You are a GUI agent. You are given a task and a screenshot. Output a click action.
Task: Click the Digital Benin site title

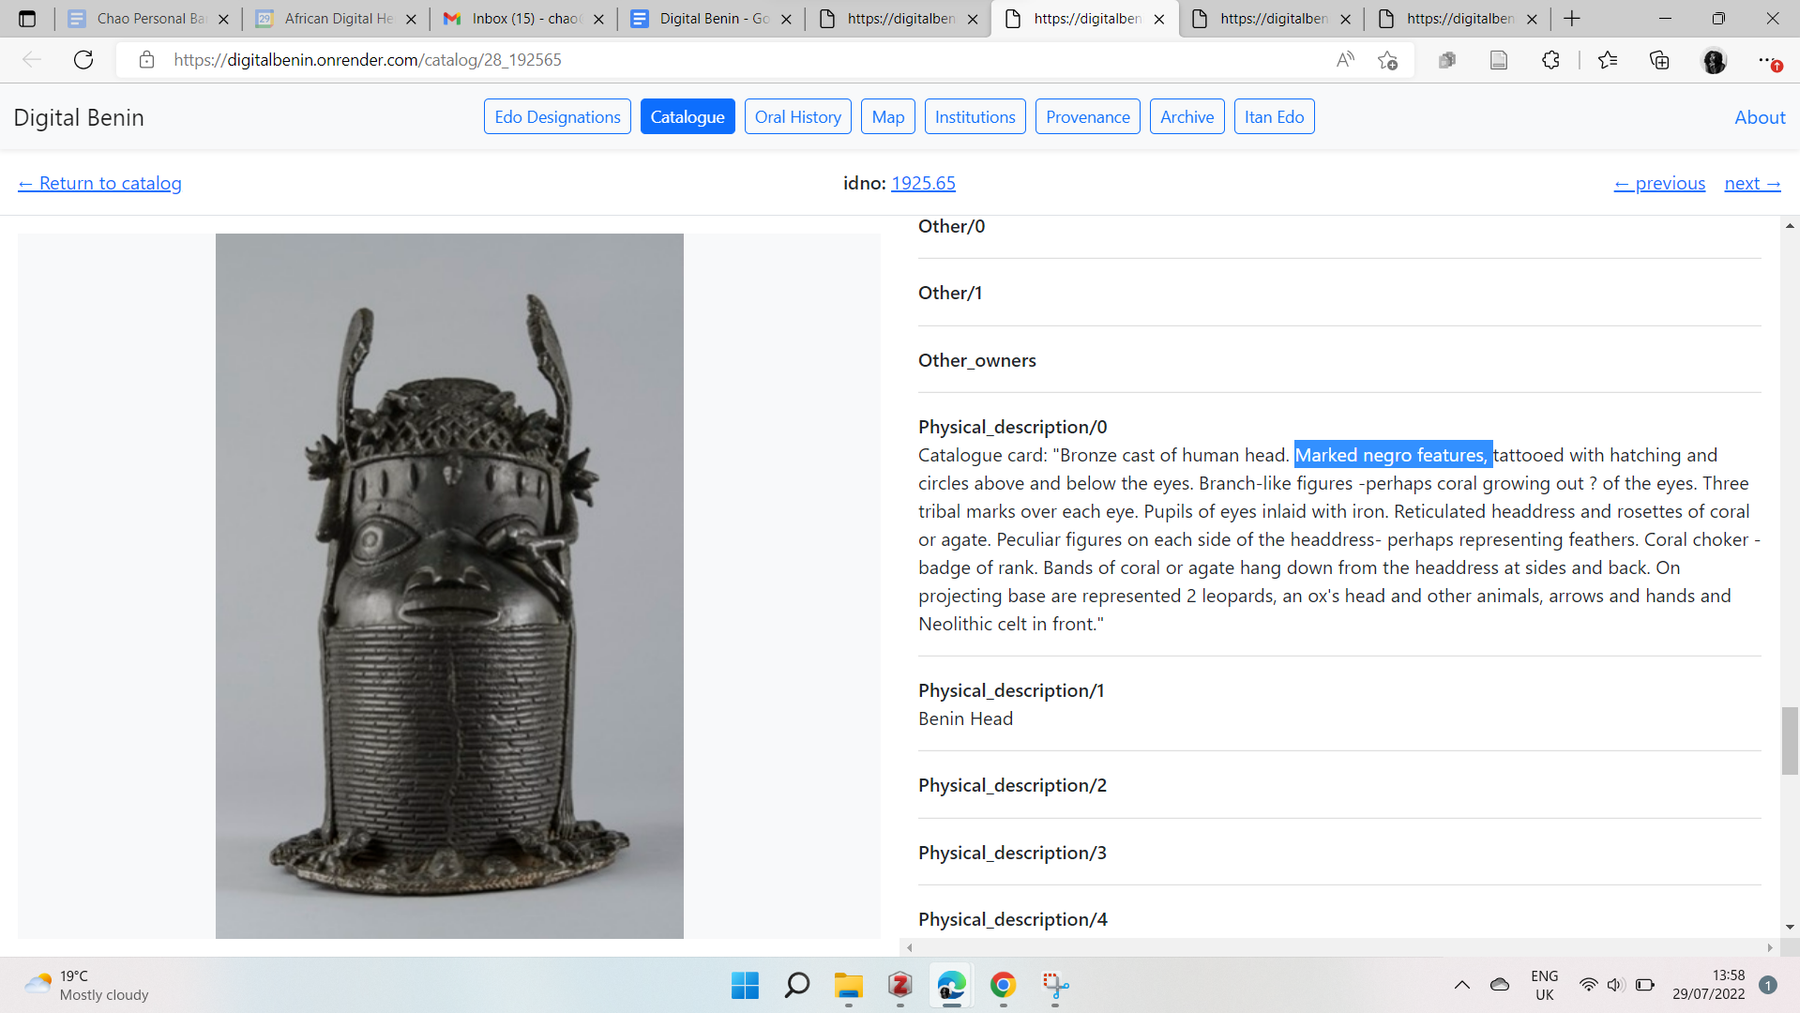79,117
